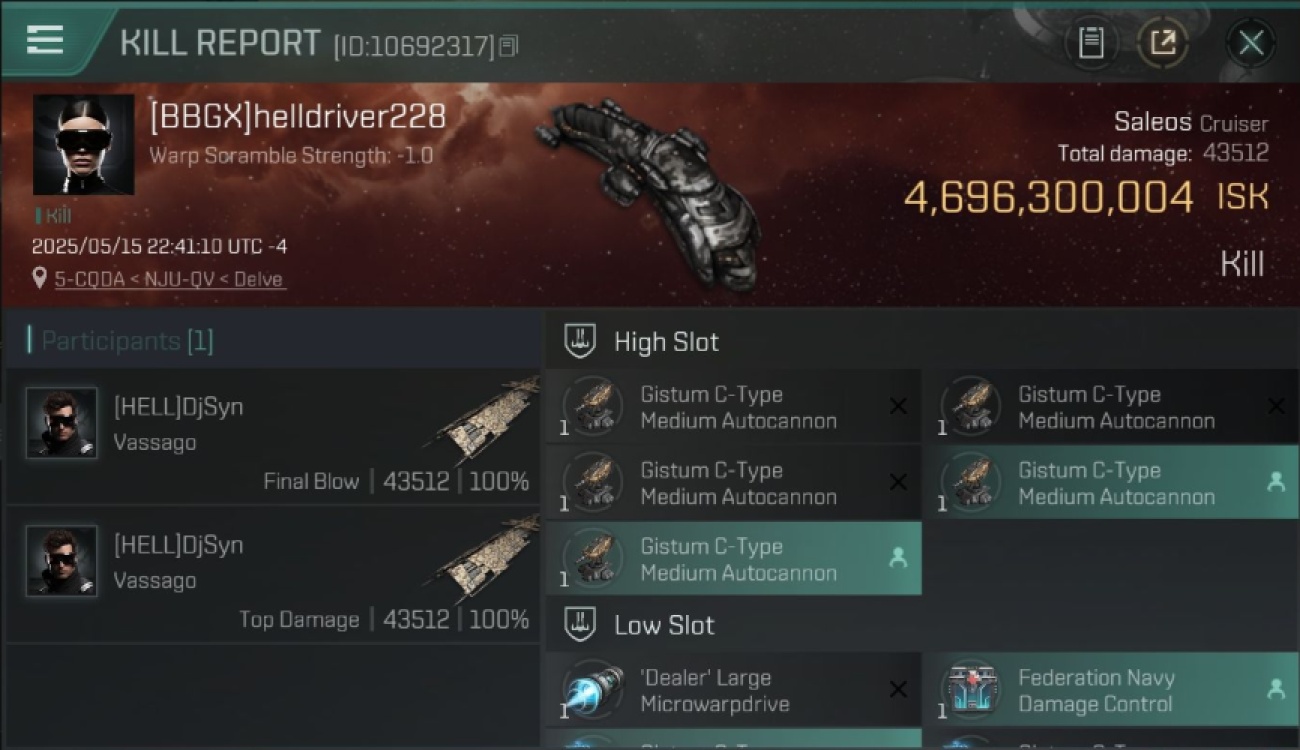Click the High Slot shield icon

pyautogui.click(x=581, y=342)
